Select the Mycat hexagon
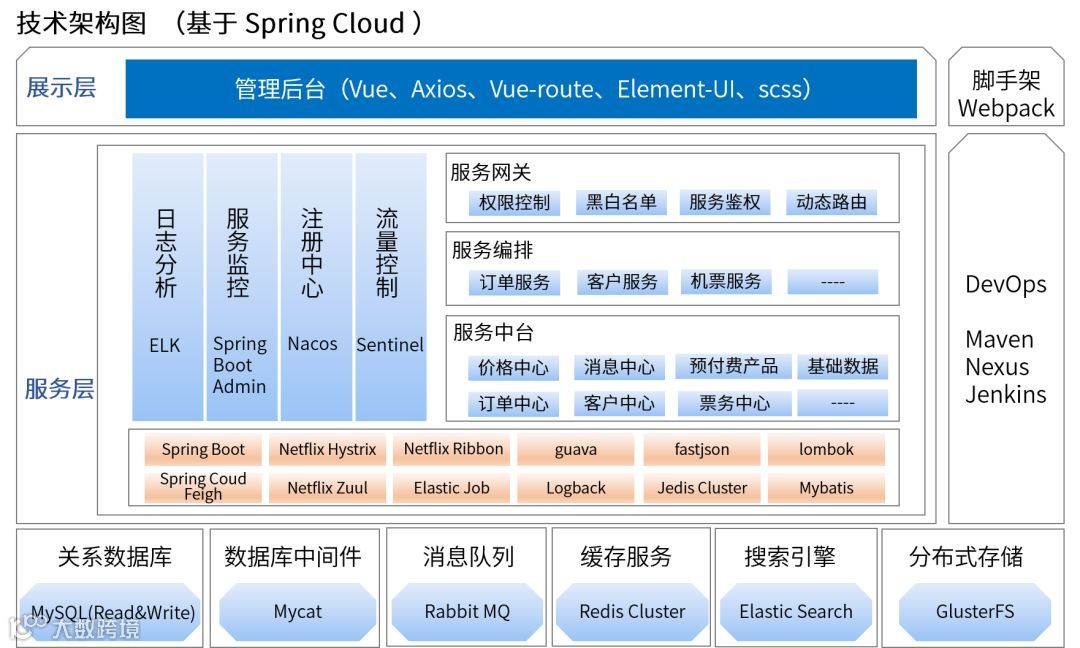Image resolution: width=1080 pixels, height=648 pixels. click(x=298, y=612)
